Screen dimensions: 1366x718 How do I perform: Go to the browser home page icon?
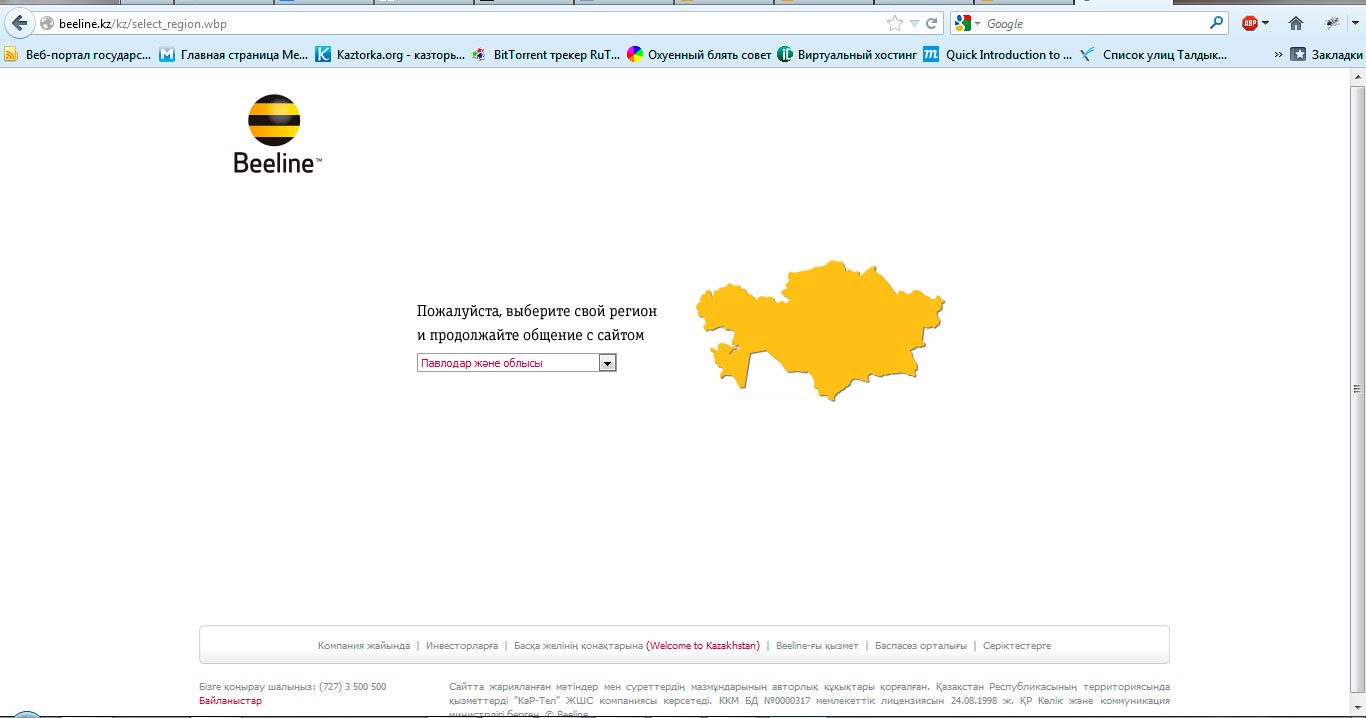(1296, 23)
